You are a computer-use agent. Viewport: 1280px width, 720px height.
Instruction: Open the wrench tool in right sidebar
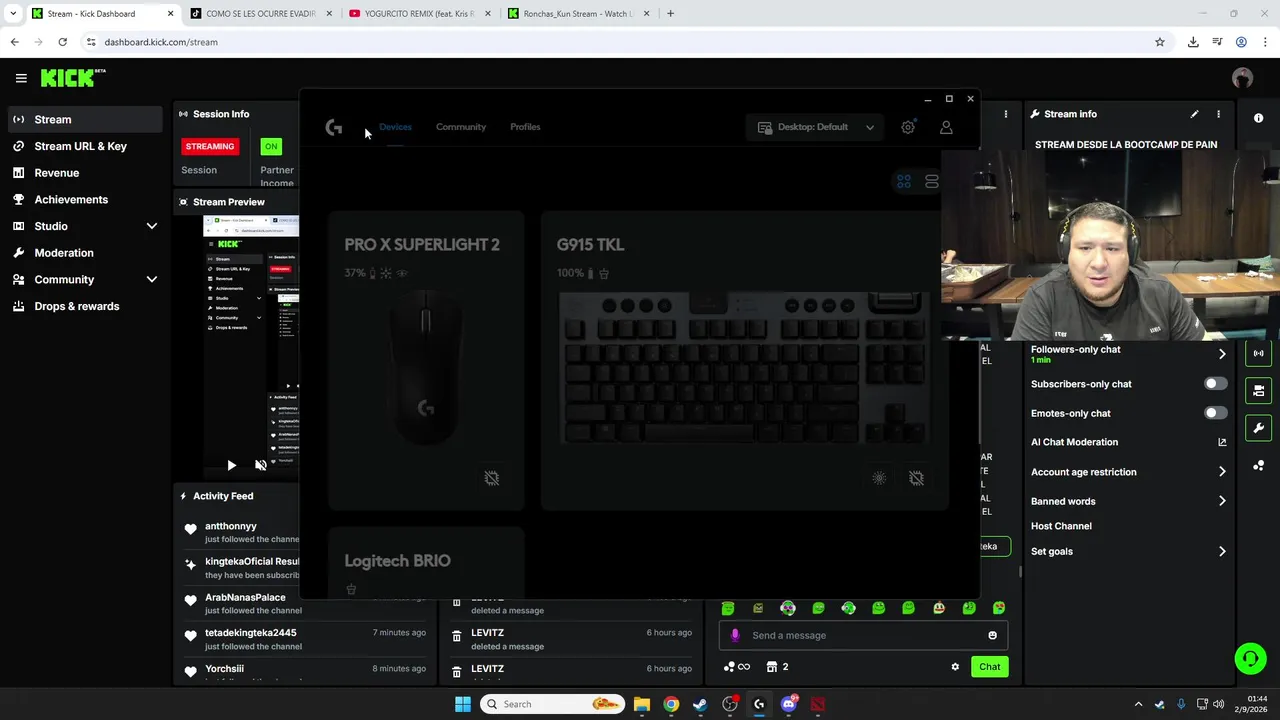(x=1259, y=428)
